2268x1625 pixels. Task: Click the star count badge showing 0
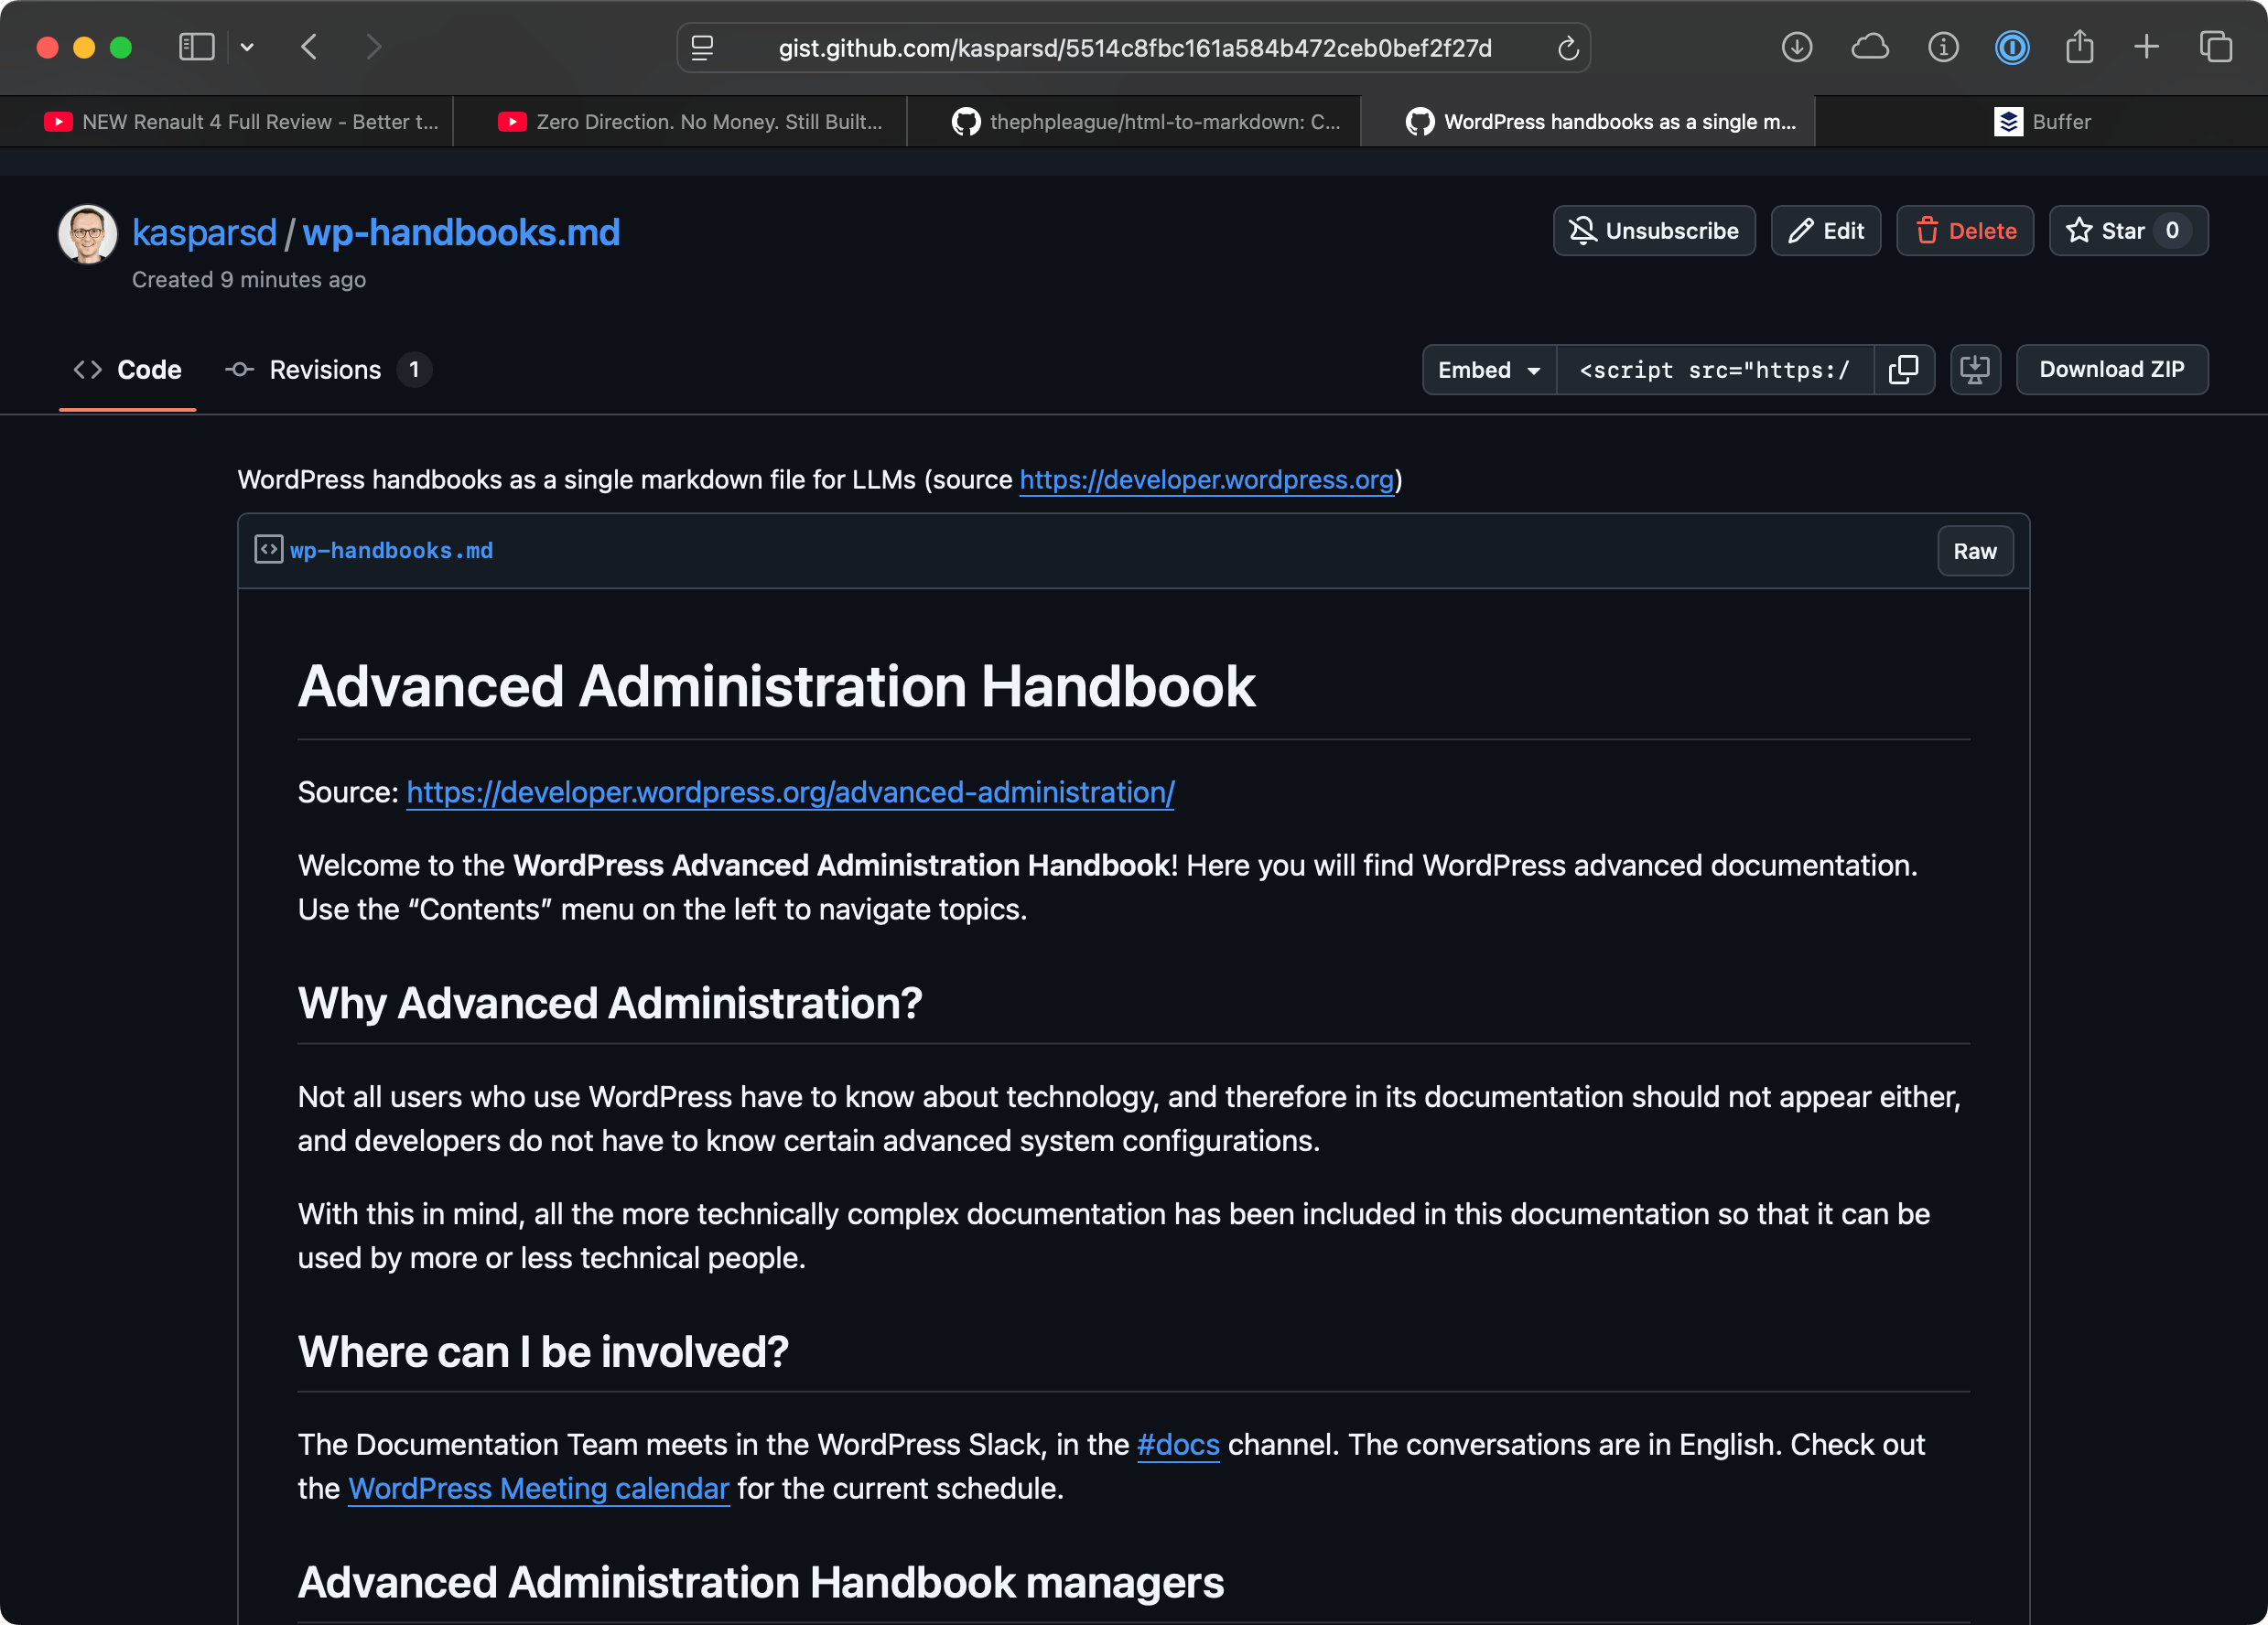[x=2172, y=231]
